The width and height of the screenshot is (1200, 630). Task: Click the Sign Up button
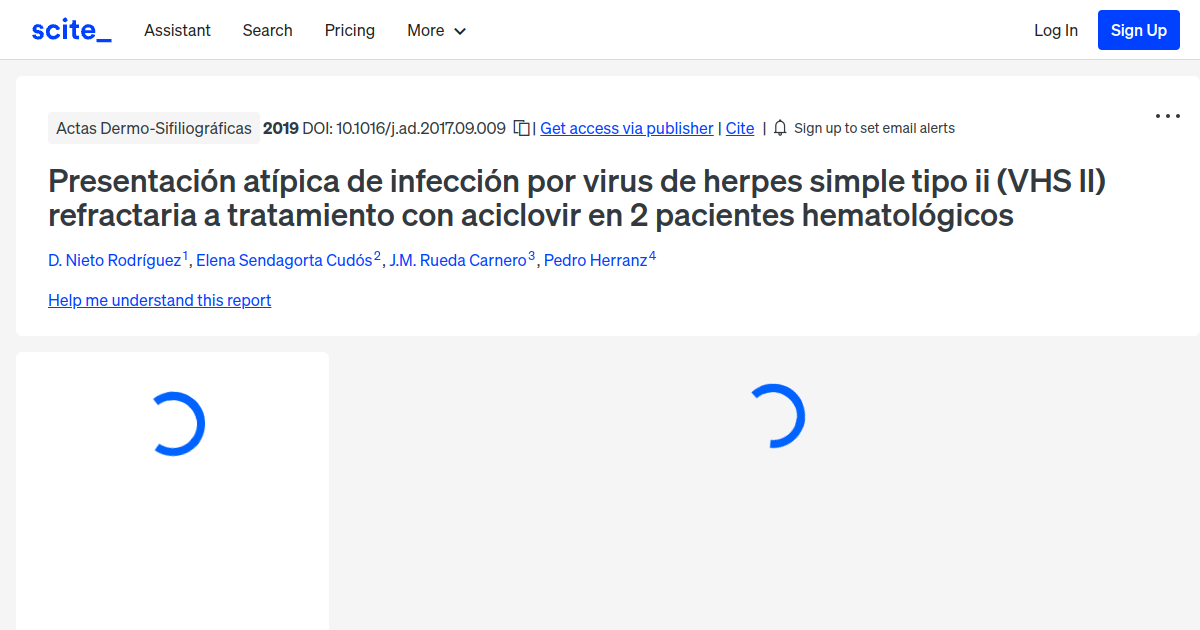coord(1138,30)
